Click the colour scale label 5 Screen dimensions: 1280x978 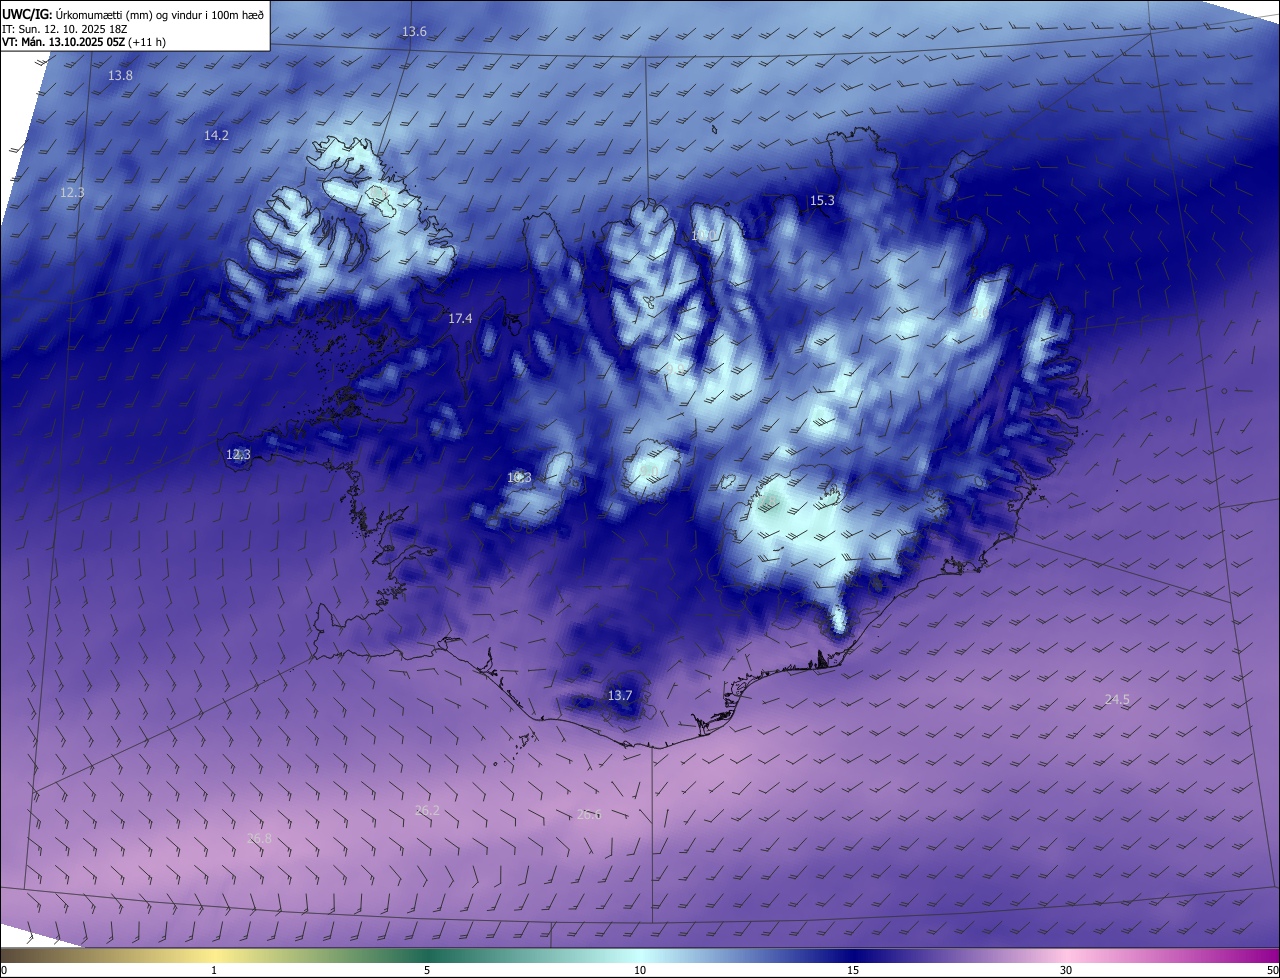[427, 970]
